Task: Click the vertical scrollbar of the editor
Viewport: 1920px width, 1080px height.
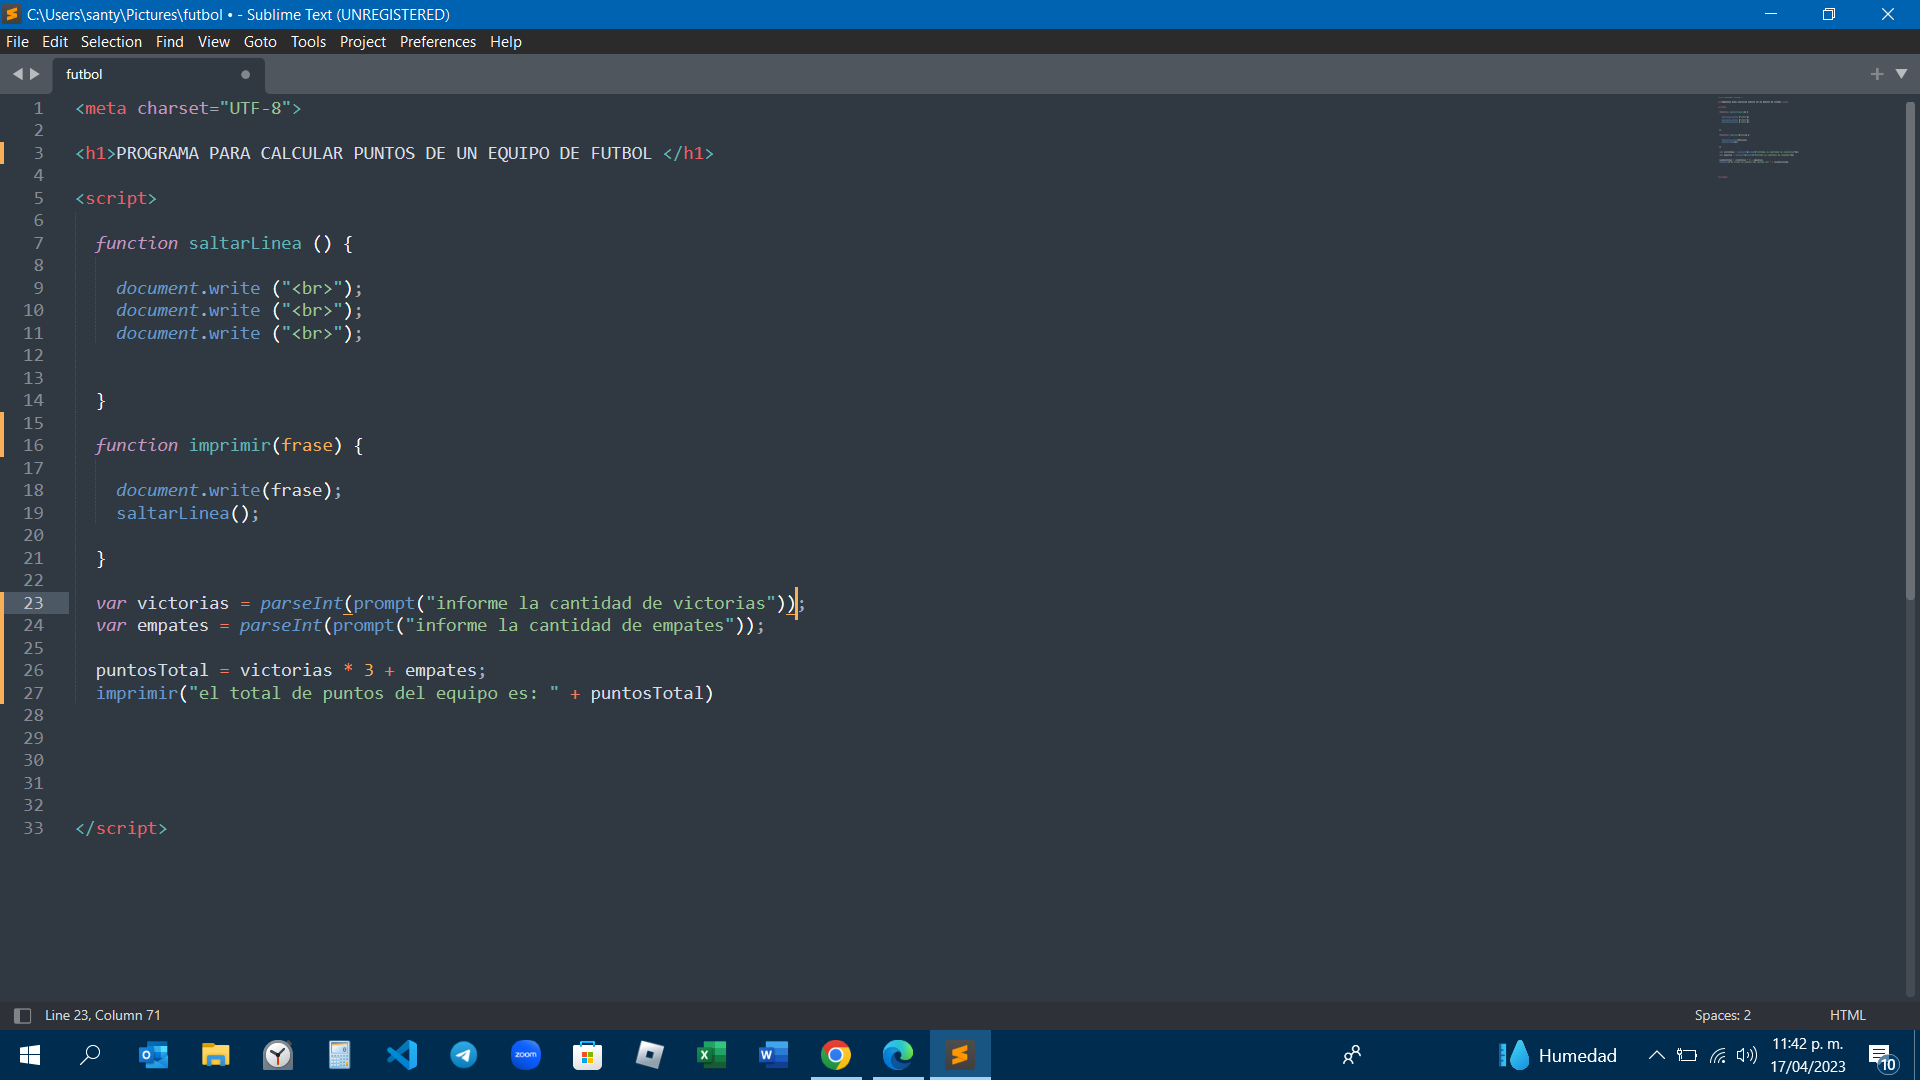Action: pyautogui.click(x=1910, y=350)
